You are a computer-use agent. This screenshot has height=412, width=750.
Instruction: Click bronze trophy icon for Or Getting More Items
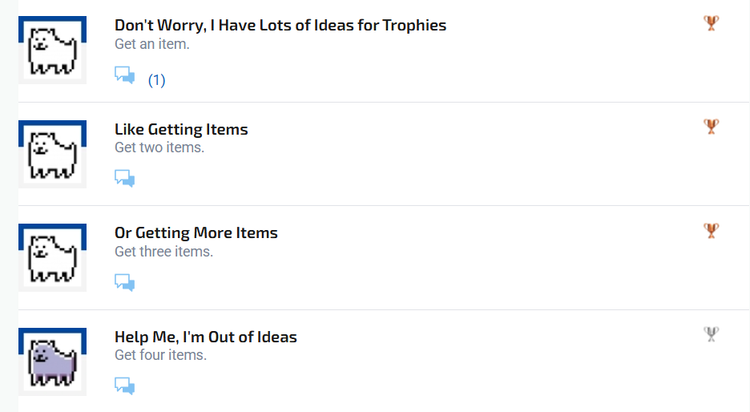click(711, 230)
